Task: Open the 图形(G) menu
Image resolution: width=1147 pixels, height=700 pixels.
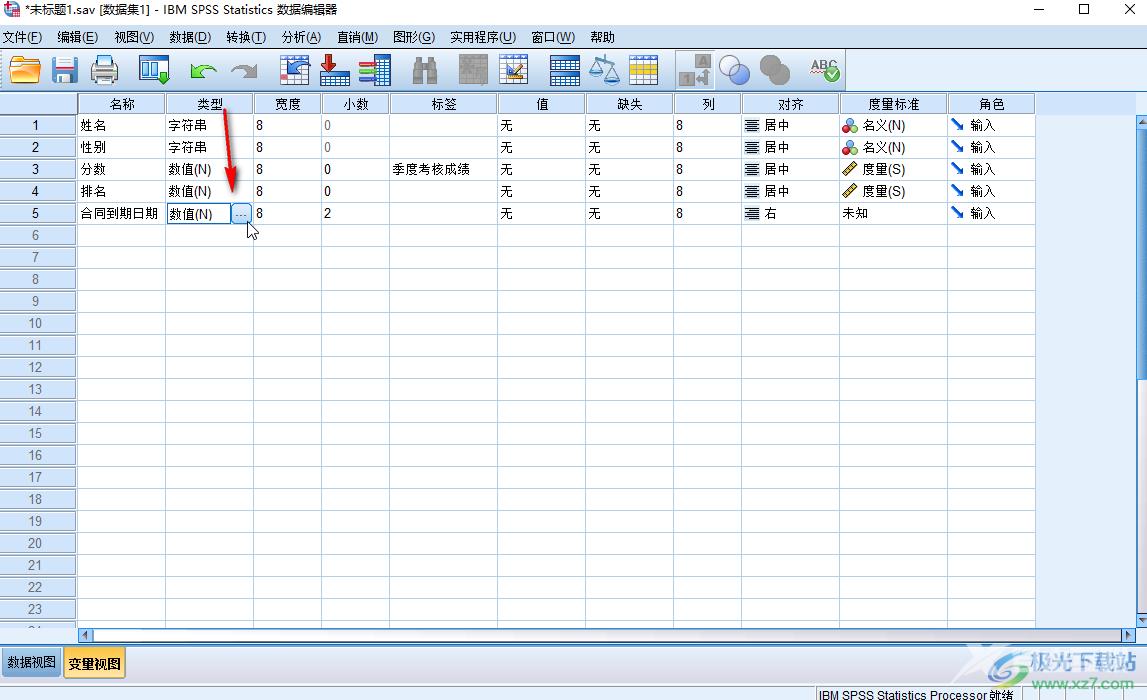Action: pyautogui.click(x=414, y=37)
